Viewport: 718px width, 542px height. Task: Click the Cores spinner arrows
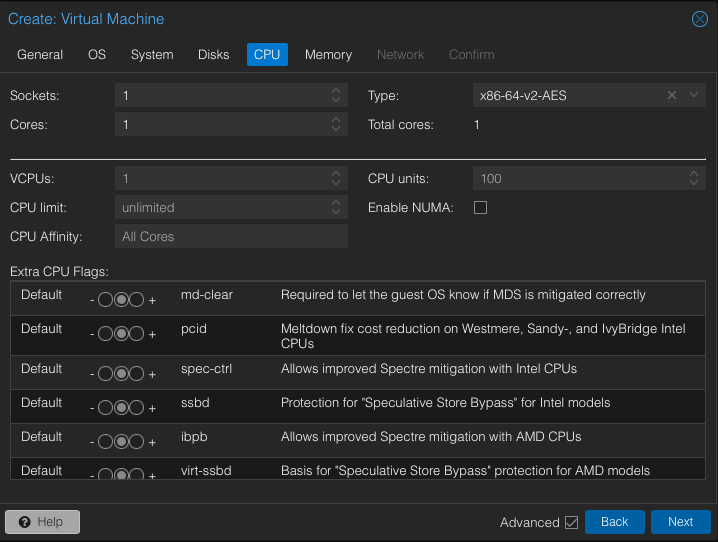(x=336, y=125)
